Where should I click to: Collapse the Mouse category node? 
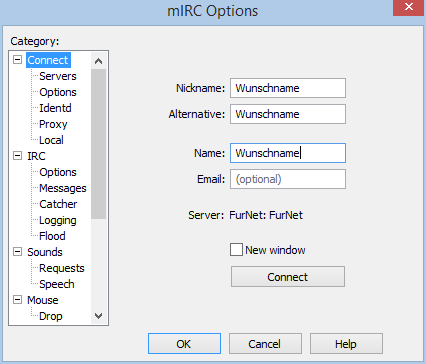coord(17,300)
